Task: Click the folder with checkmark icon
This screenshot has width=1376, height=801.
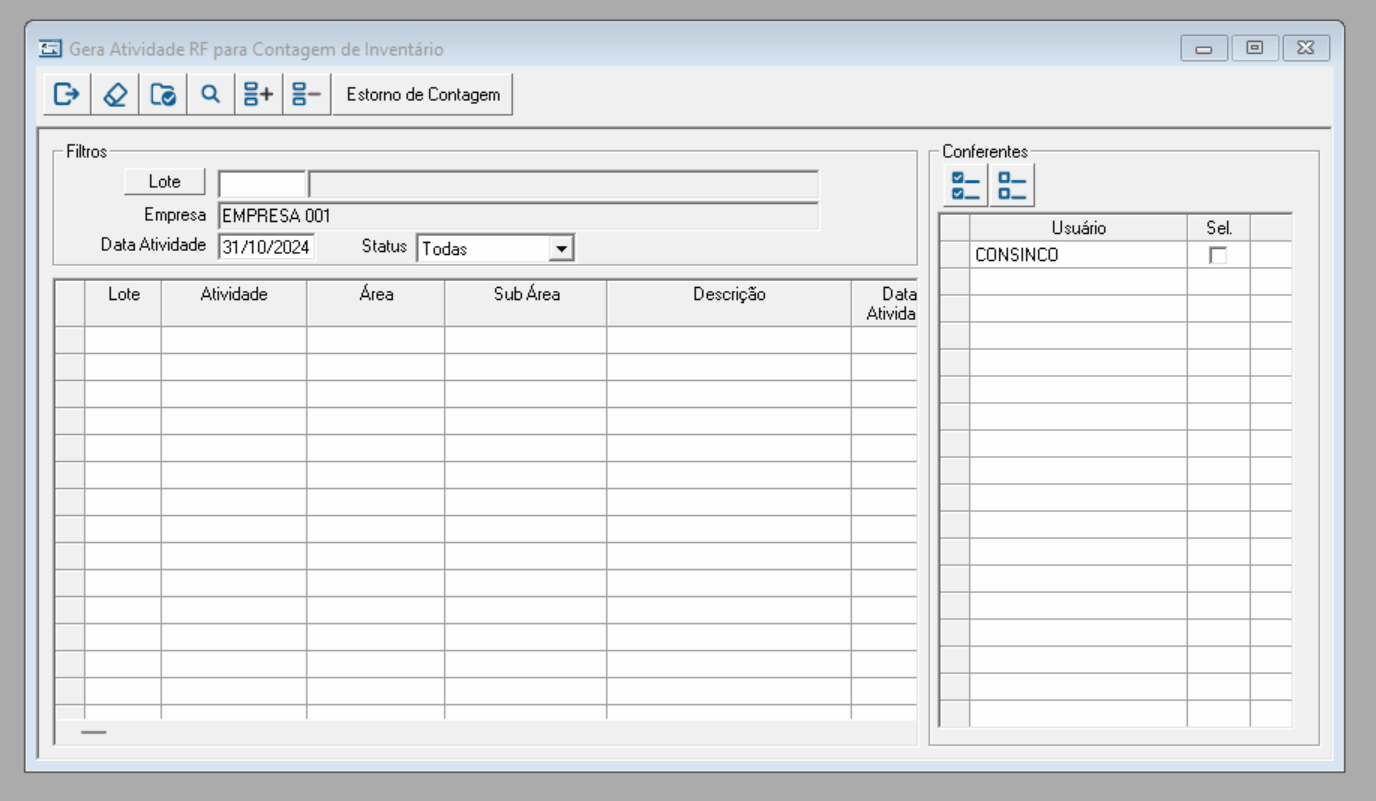Action: (163, 95)
